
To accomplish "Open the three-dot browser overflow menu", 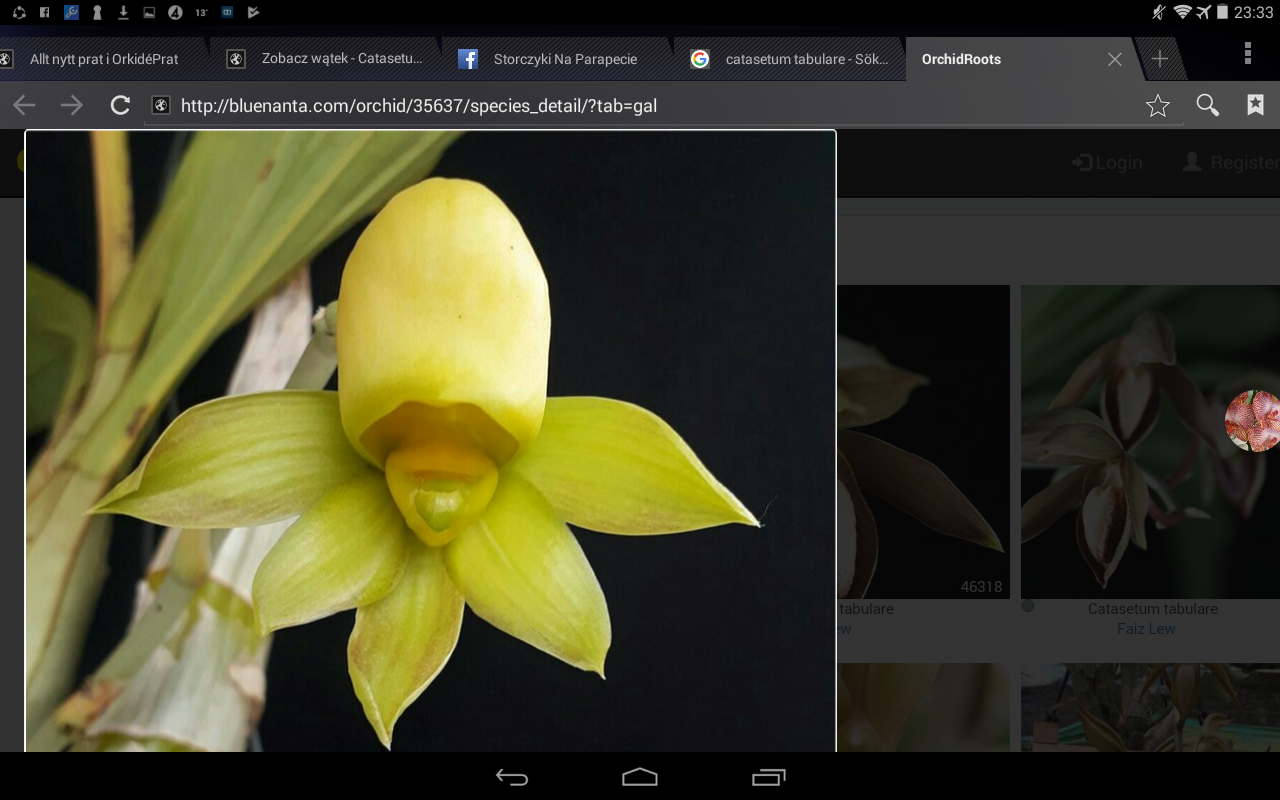I will (1247, 54).
